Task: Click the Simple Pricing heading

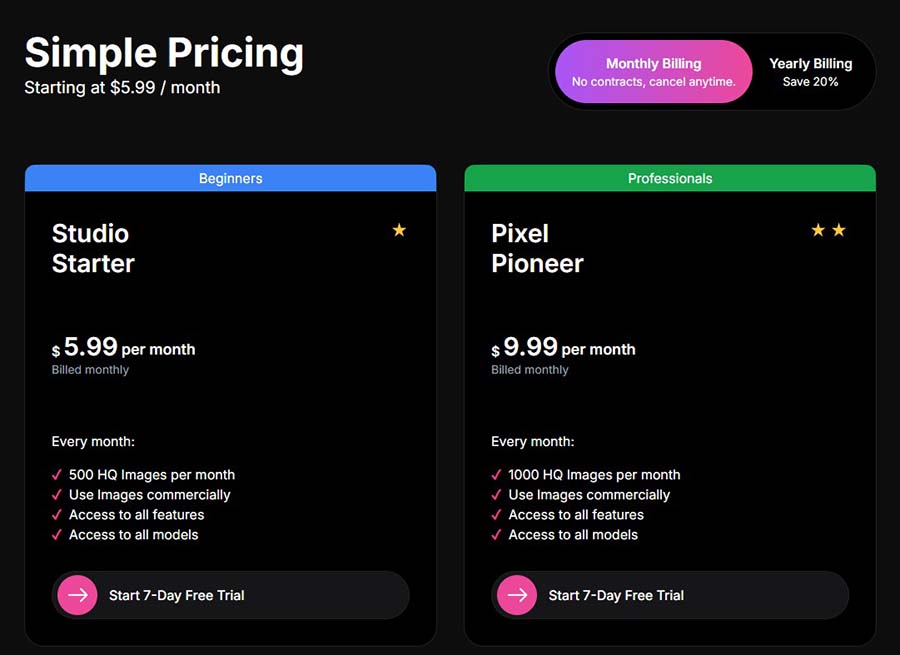Action: [164, 53]
